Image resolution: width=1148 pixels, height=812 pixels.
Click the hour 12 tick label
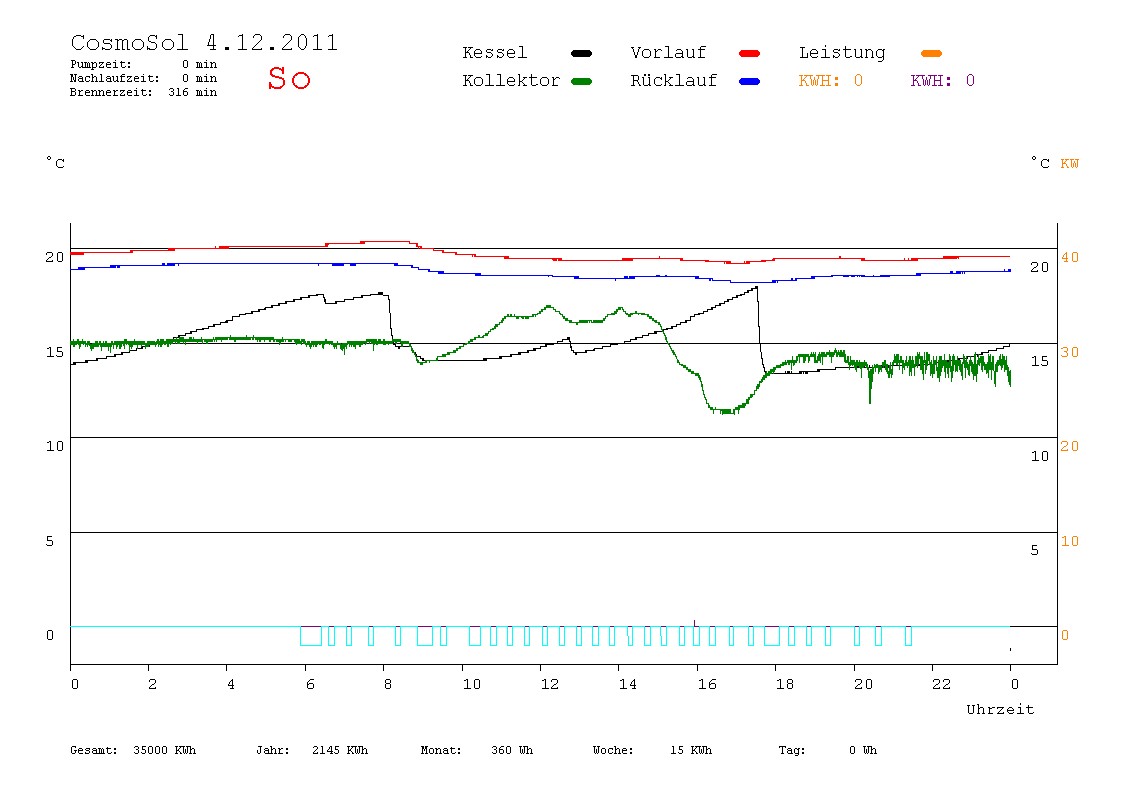pos(550,684)
